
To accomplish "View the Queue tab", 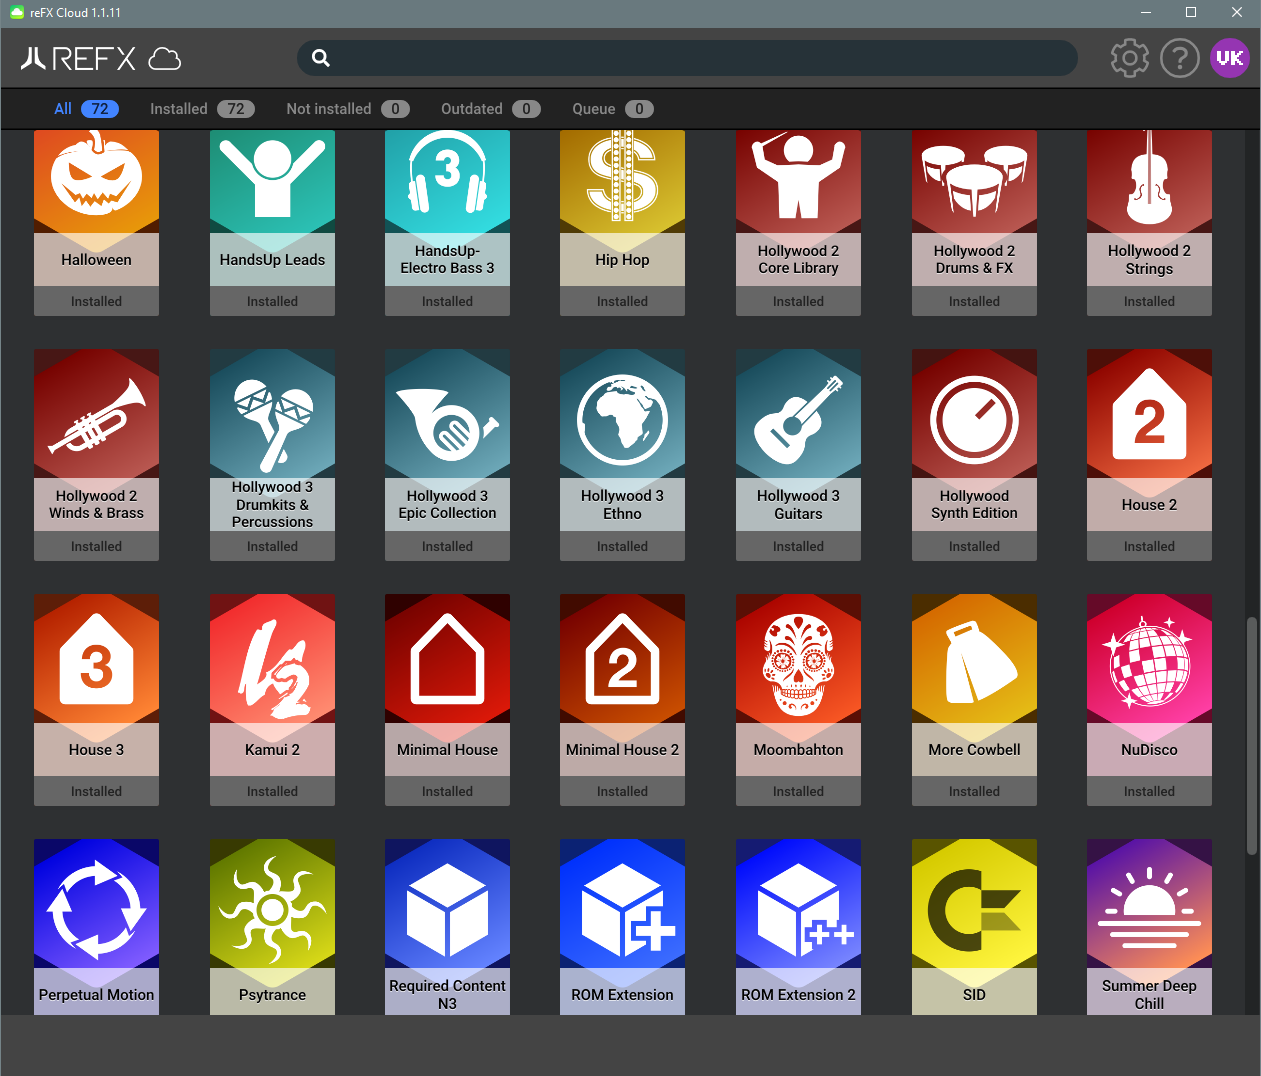I will 613,109.
